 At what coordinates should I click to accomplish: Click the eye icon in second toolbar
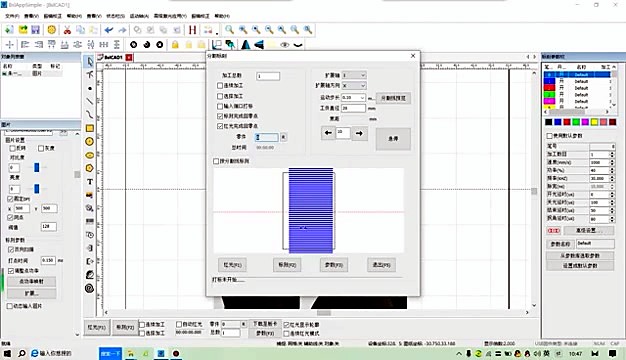point(284,45)
